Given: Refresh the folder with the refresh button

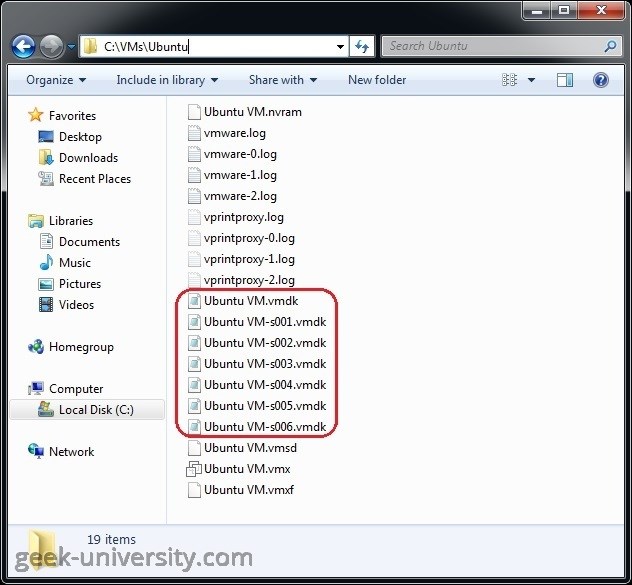Looking at the screenshot, I should tap(362, 46).
